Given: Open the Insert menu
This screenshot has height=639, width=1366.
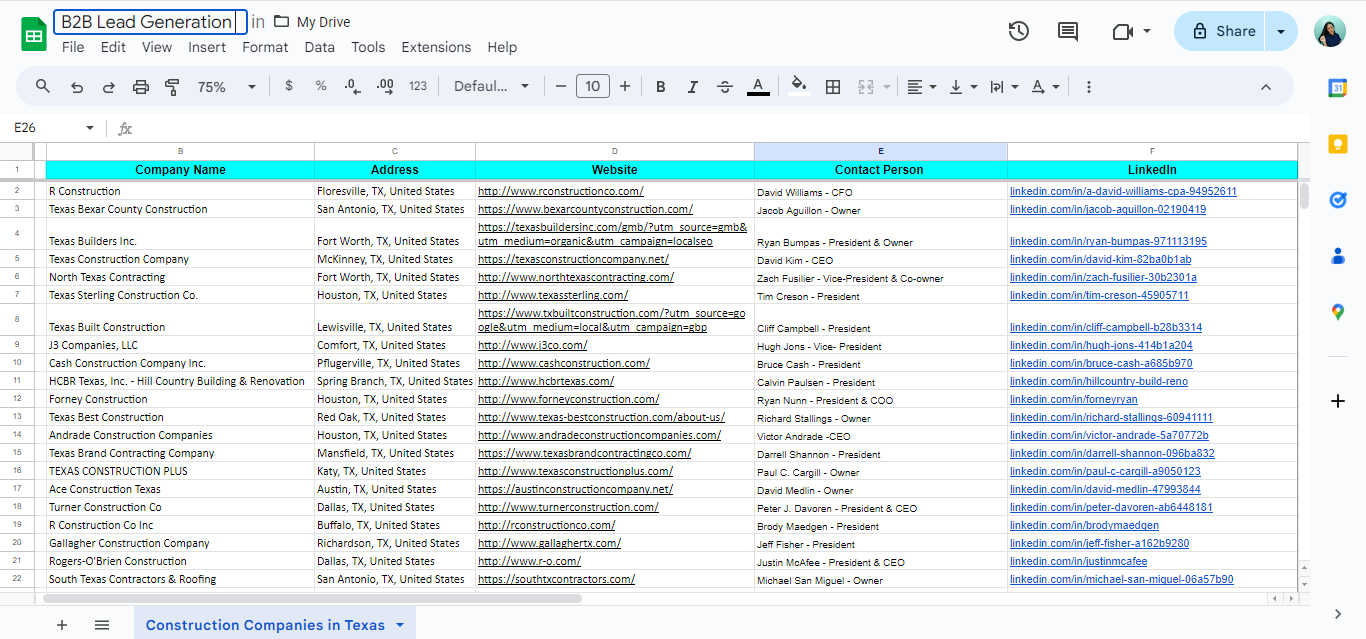Looking at the screenshot, I should (207, 47).
